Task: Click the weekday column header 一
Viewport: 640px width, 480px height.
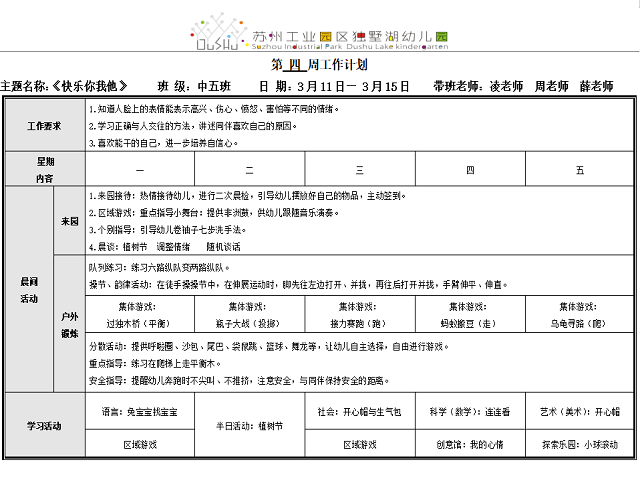Action: [140, 169]
